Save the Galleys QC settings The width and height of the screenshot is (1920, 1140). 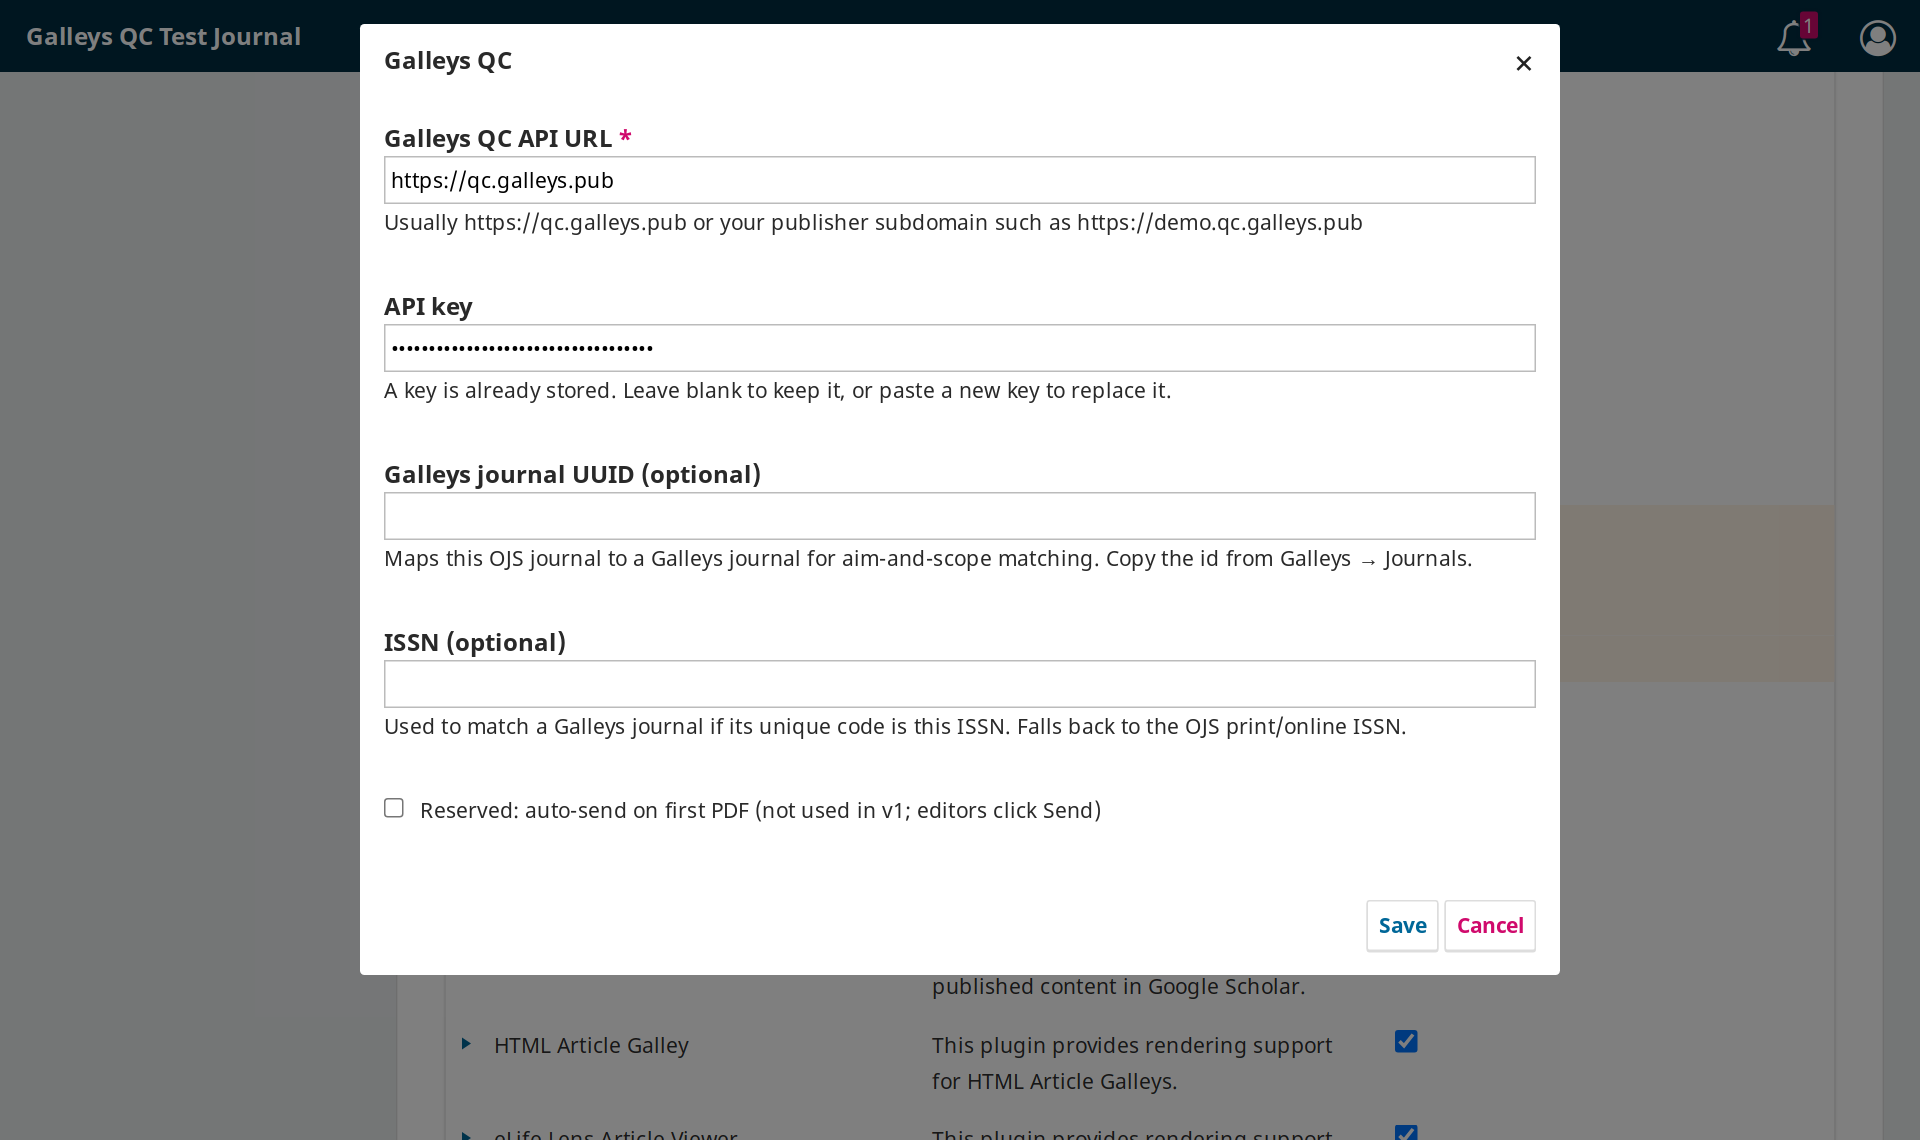coord(1402,926)
